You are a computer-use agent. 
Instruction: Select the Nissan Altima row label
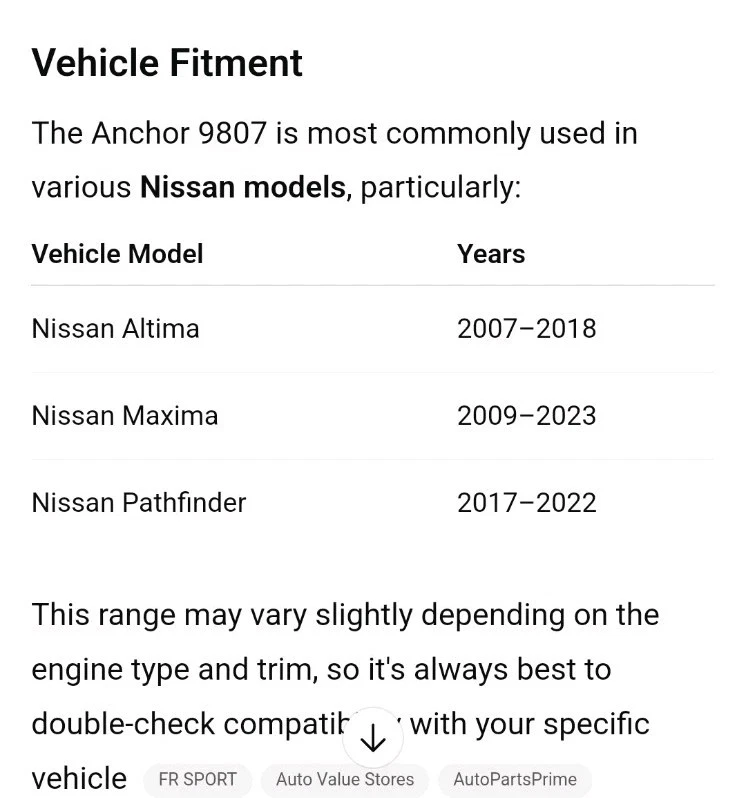[115, 329]
